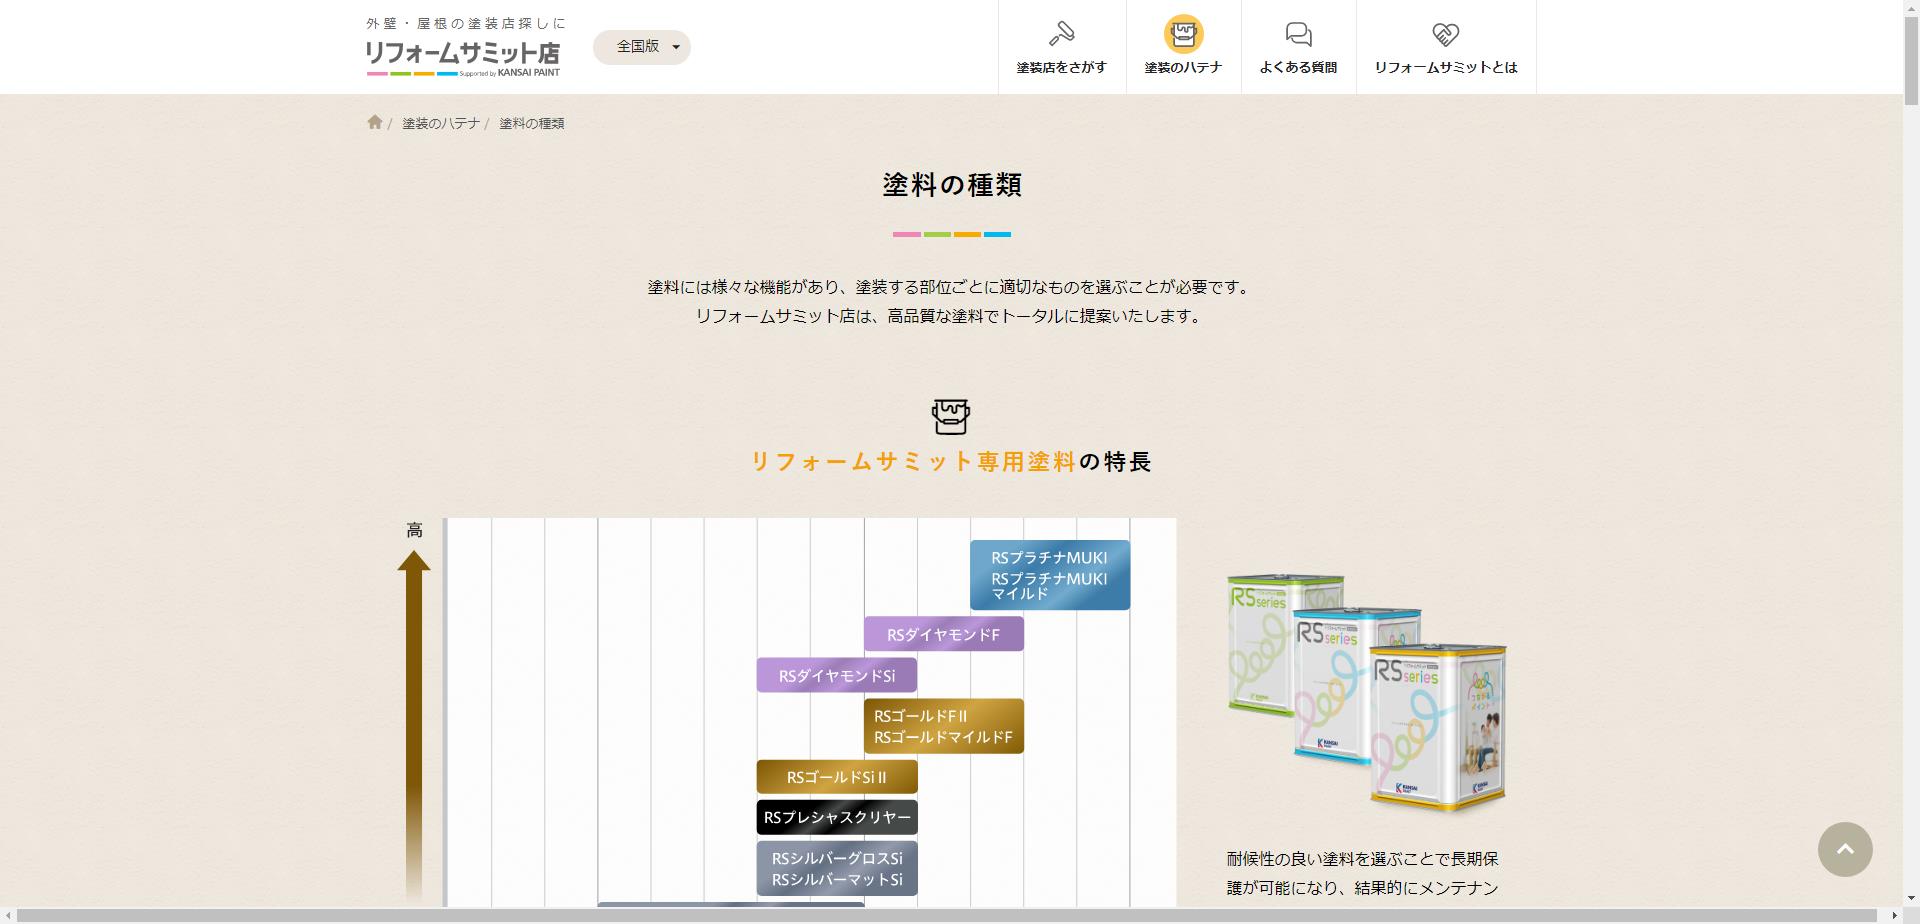Select the RSプラチナMUKI label in the chart
The width and height of the screenshot is (1920, 924).
1048,574
